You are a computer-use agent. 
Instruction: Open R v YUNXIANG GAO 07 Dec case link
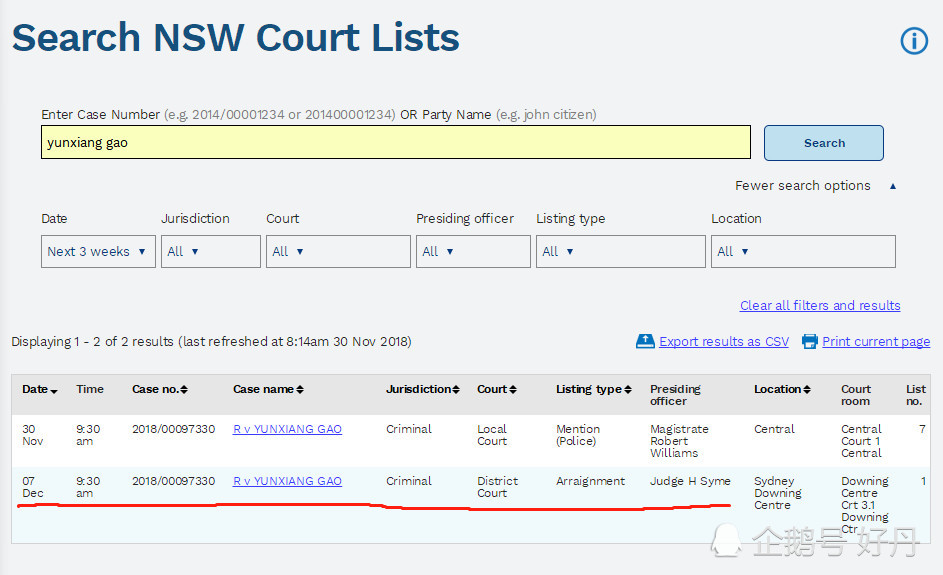(x=287, y=481)
